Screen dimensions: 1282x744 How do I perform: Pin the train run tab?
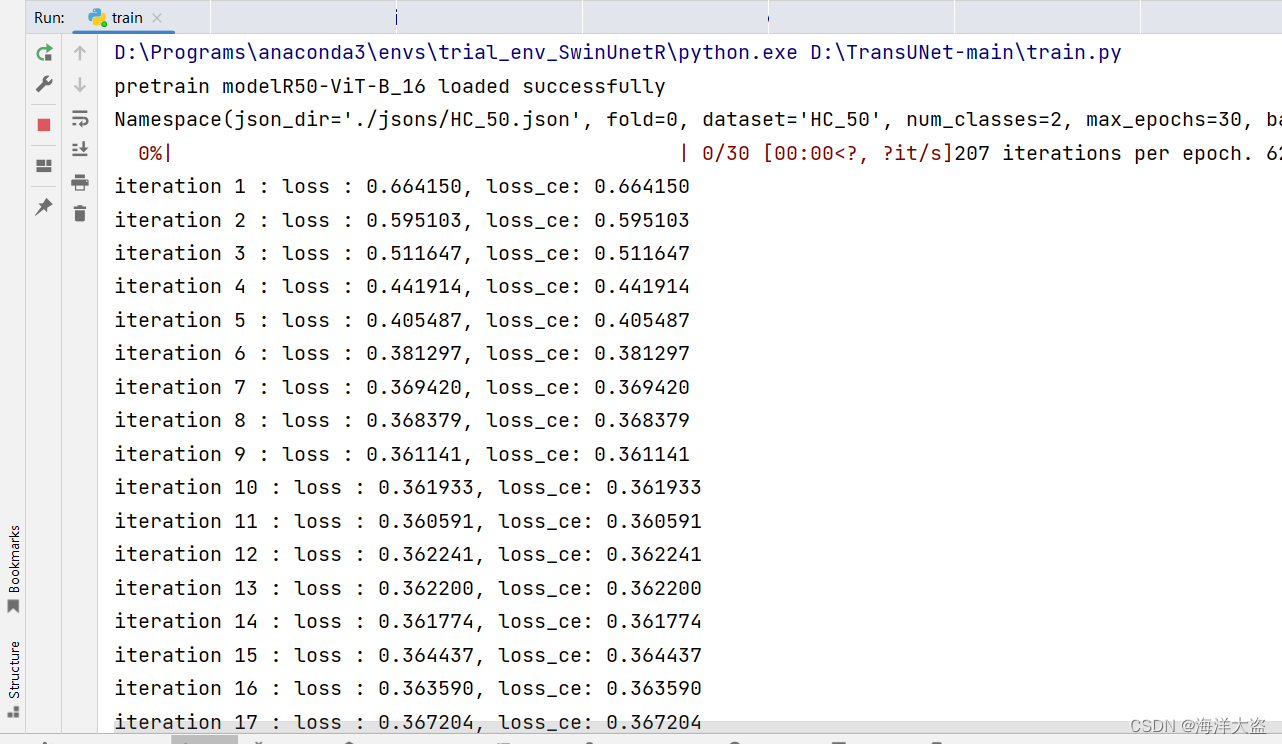pyautogui.click(x=44, y=207)
